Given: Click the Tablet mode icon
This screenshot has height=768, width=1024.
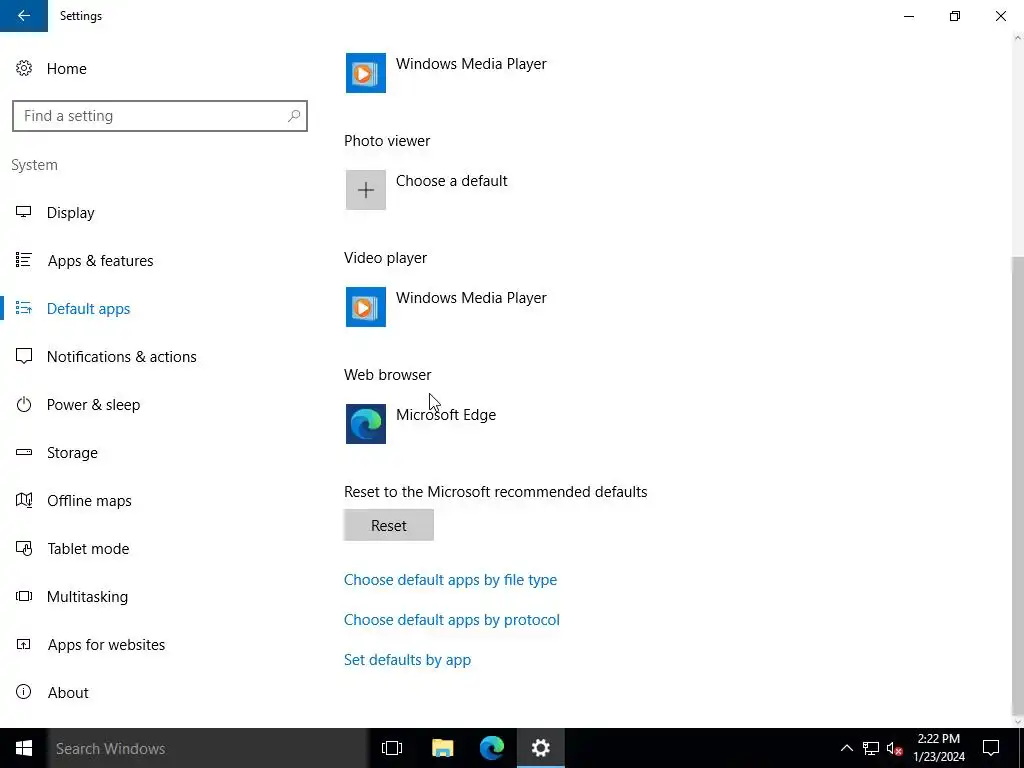Looking at the screenshot, I should tap(24, 549).
